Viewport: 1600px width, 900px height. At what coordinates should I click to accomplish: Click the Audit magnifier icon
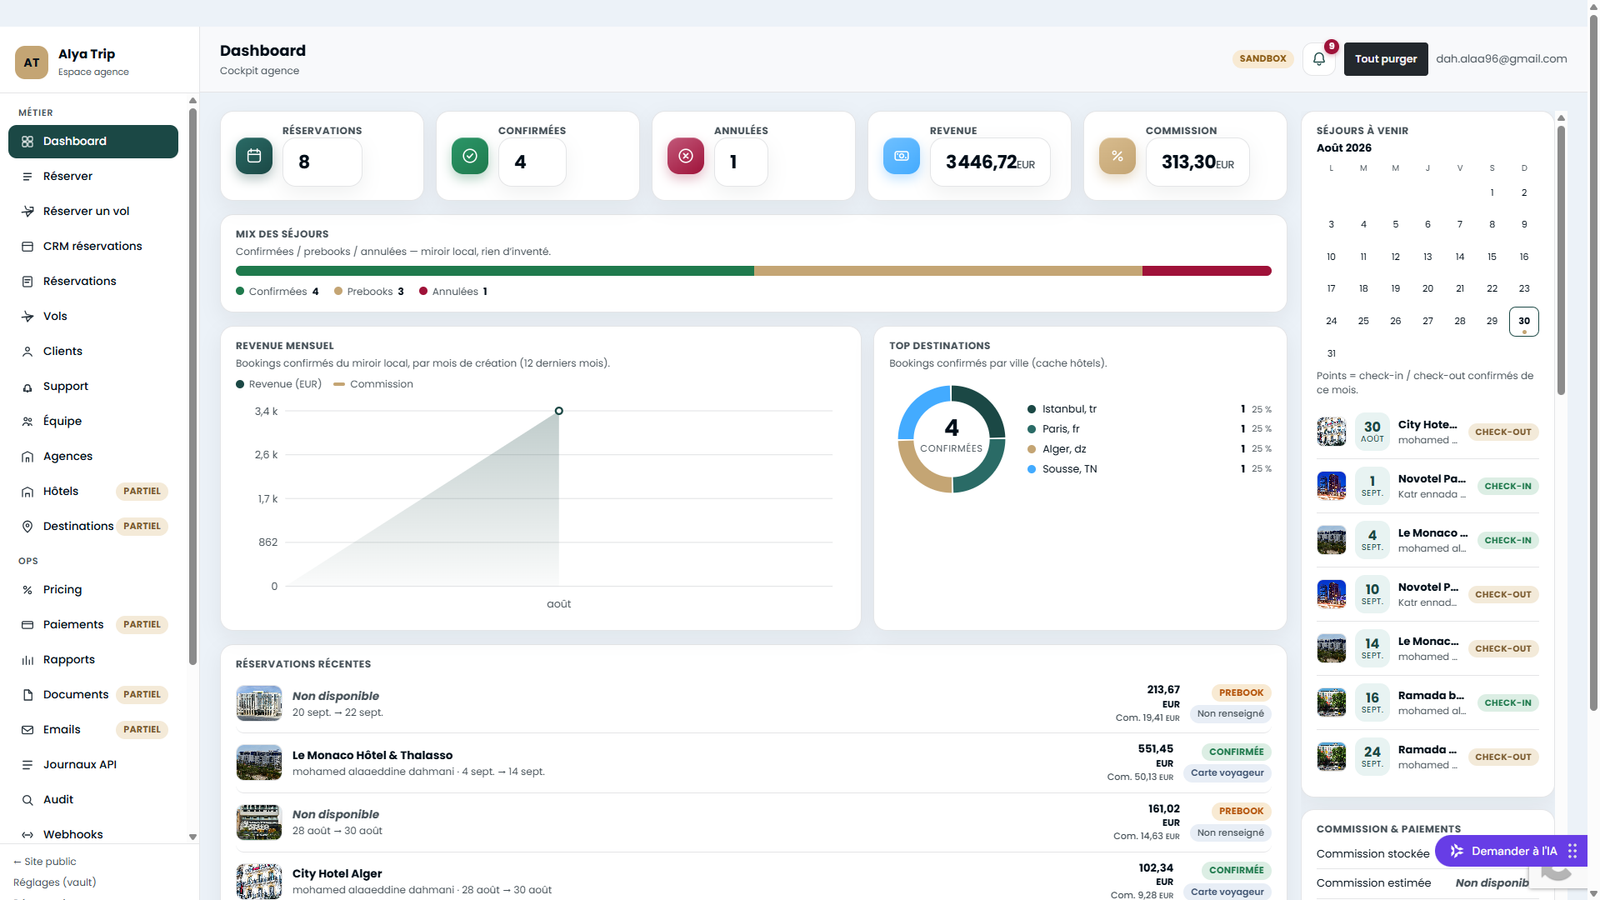click(x=28, y=800)
